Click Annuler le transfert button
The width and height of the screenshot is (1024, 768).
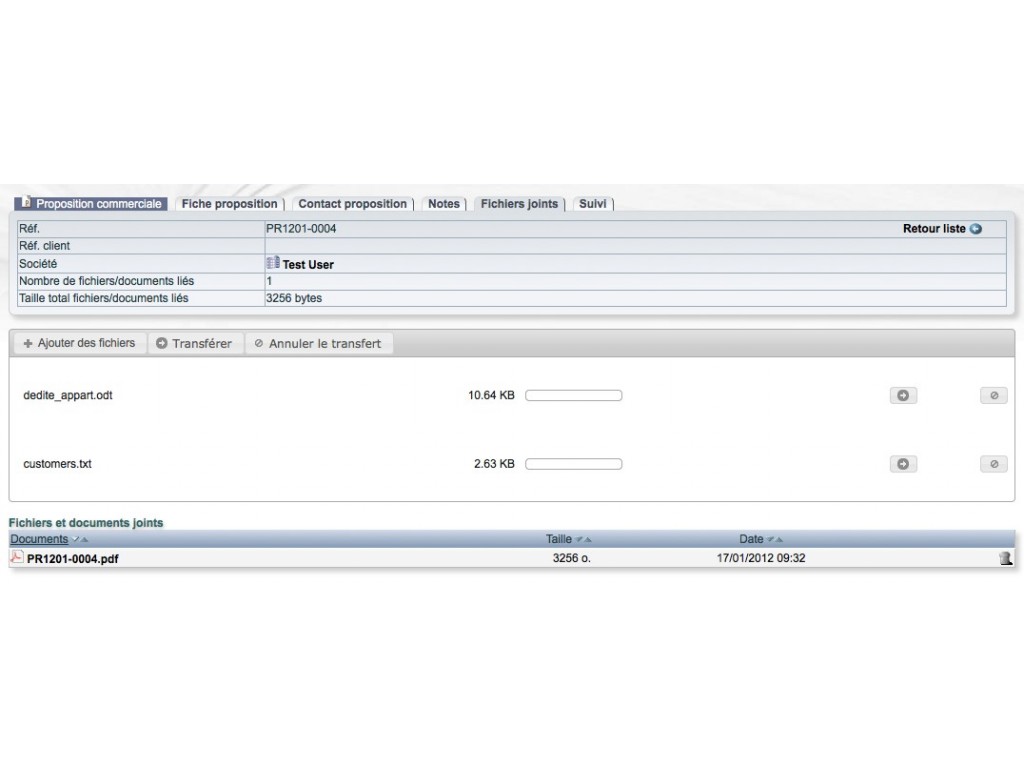[x=318, y=343]
